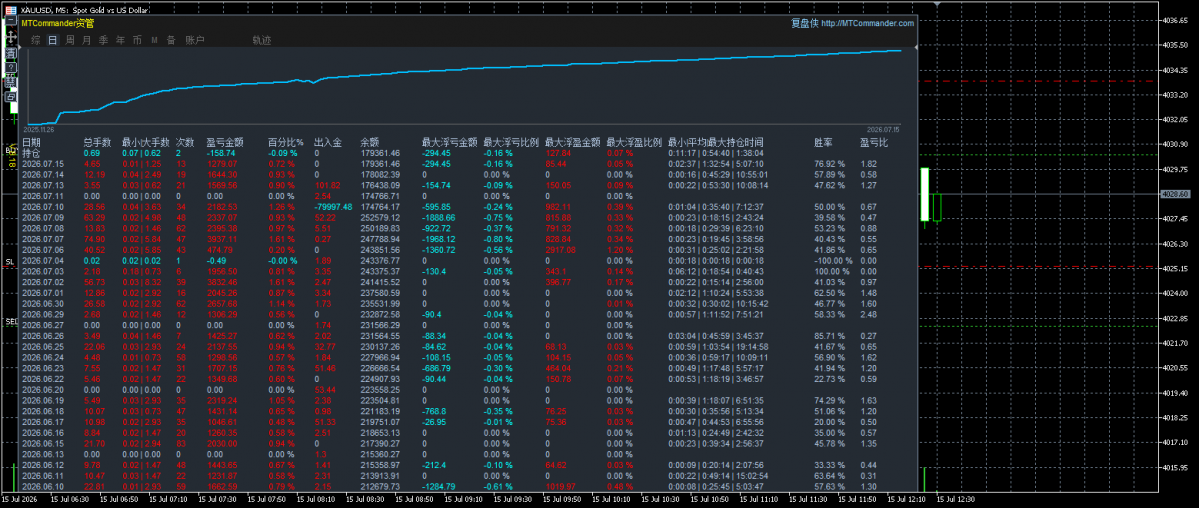
Task: Click the 最大浮盈金额 column header
Action: pyautogui.click(x=573, y=142)
